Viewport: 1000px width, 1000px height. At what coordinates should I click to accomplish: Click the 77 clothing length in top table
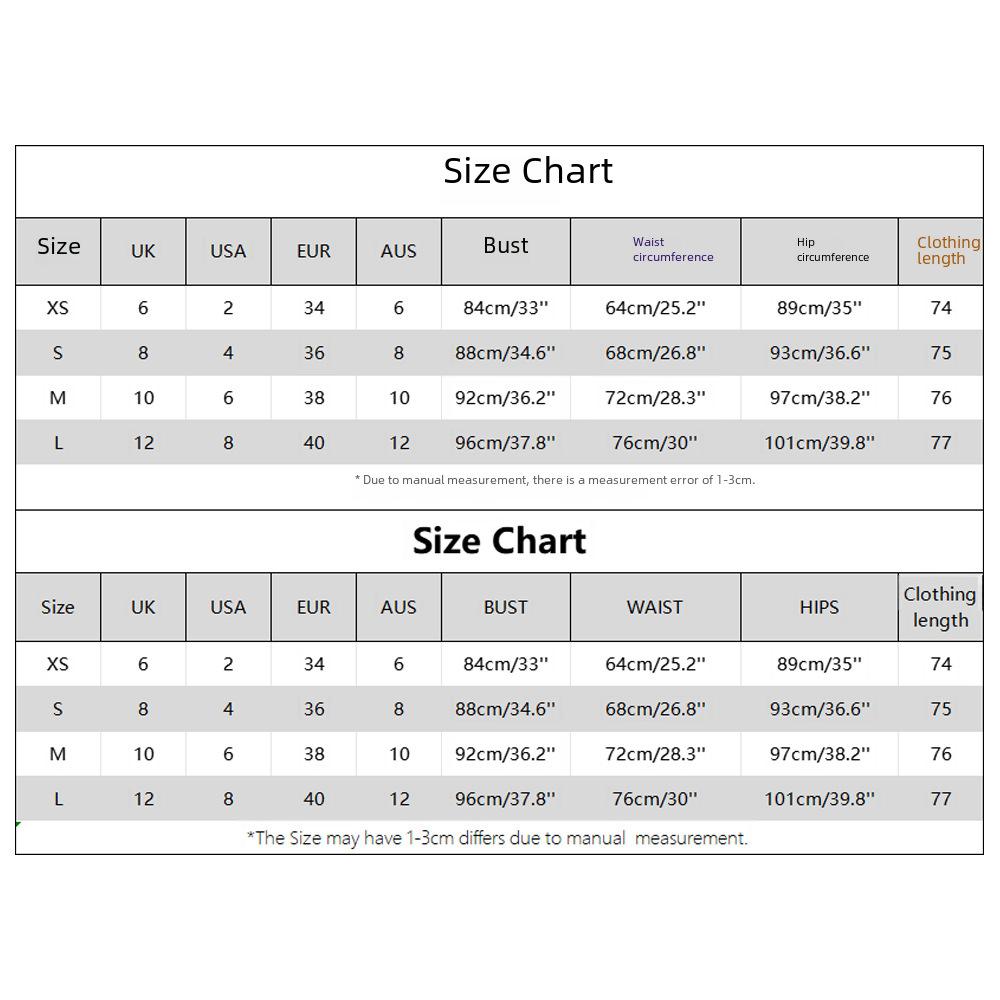[x=941, y=443]
